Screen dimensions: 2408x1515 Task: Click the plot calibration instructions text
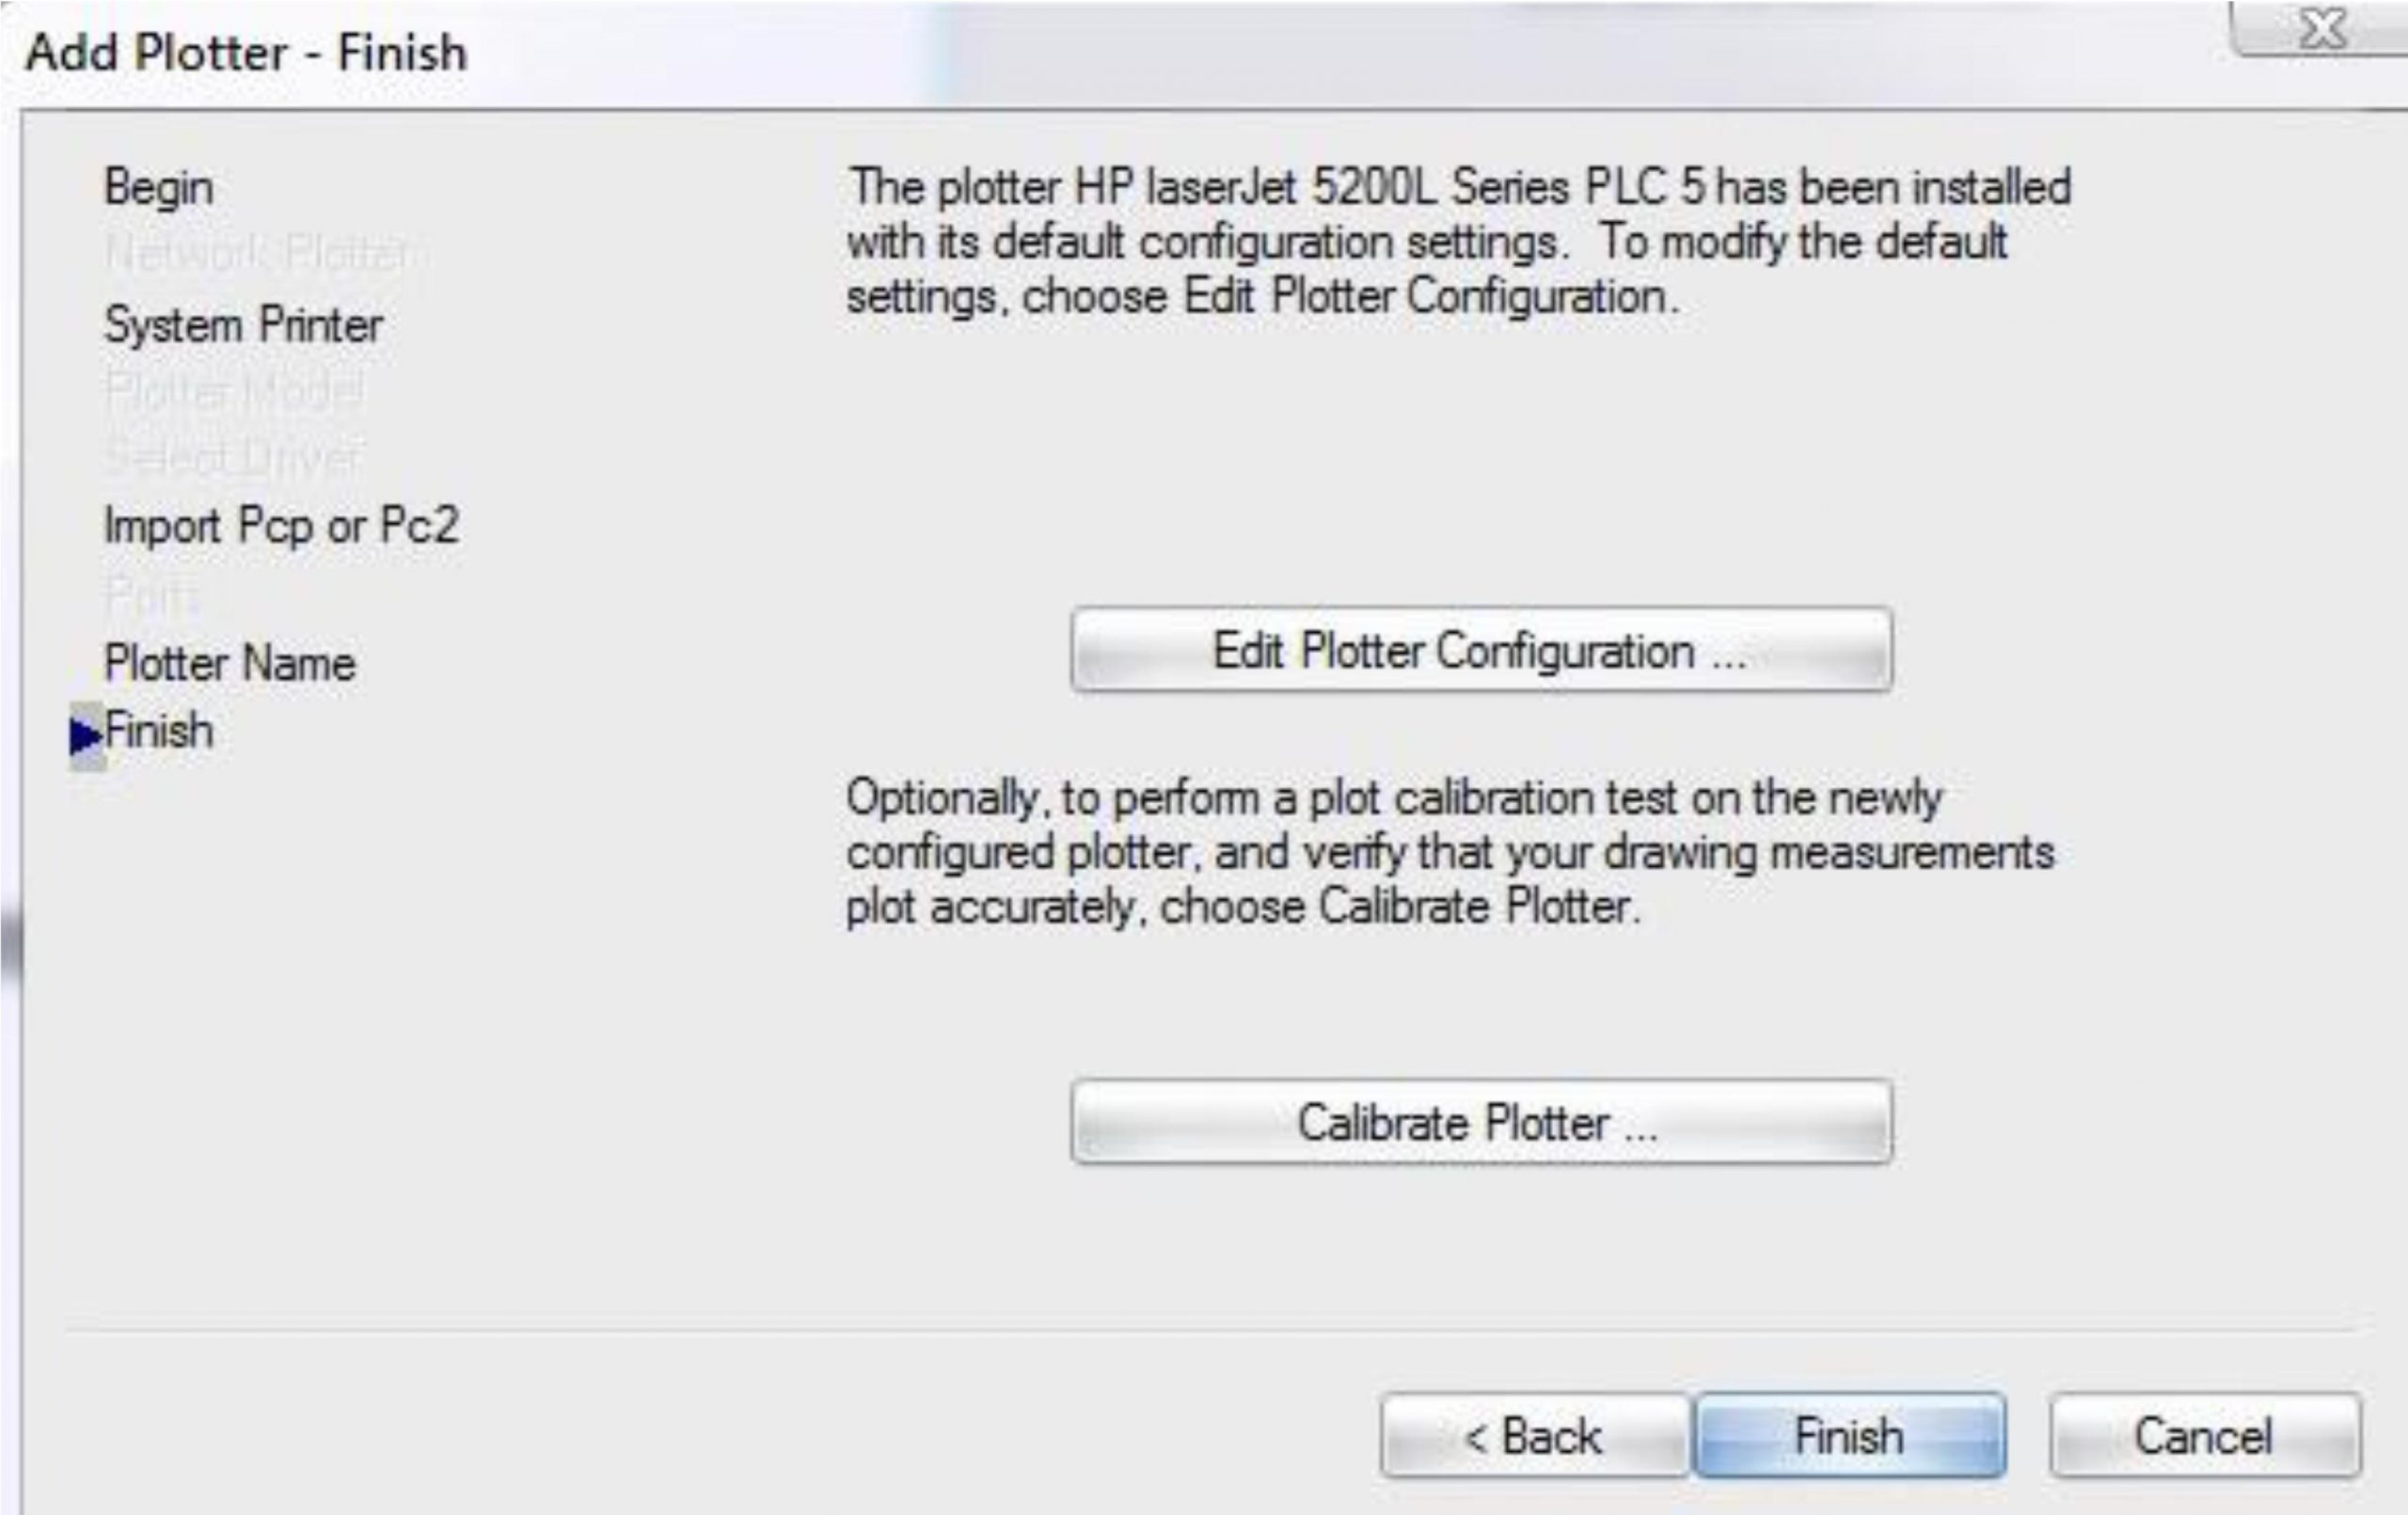(x=1448, y=853)
